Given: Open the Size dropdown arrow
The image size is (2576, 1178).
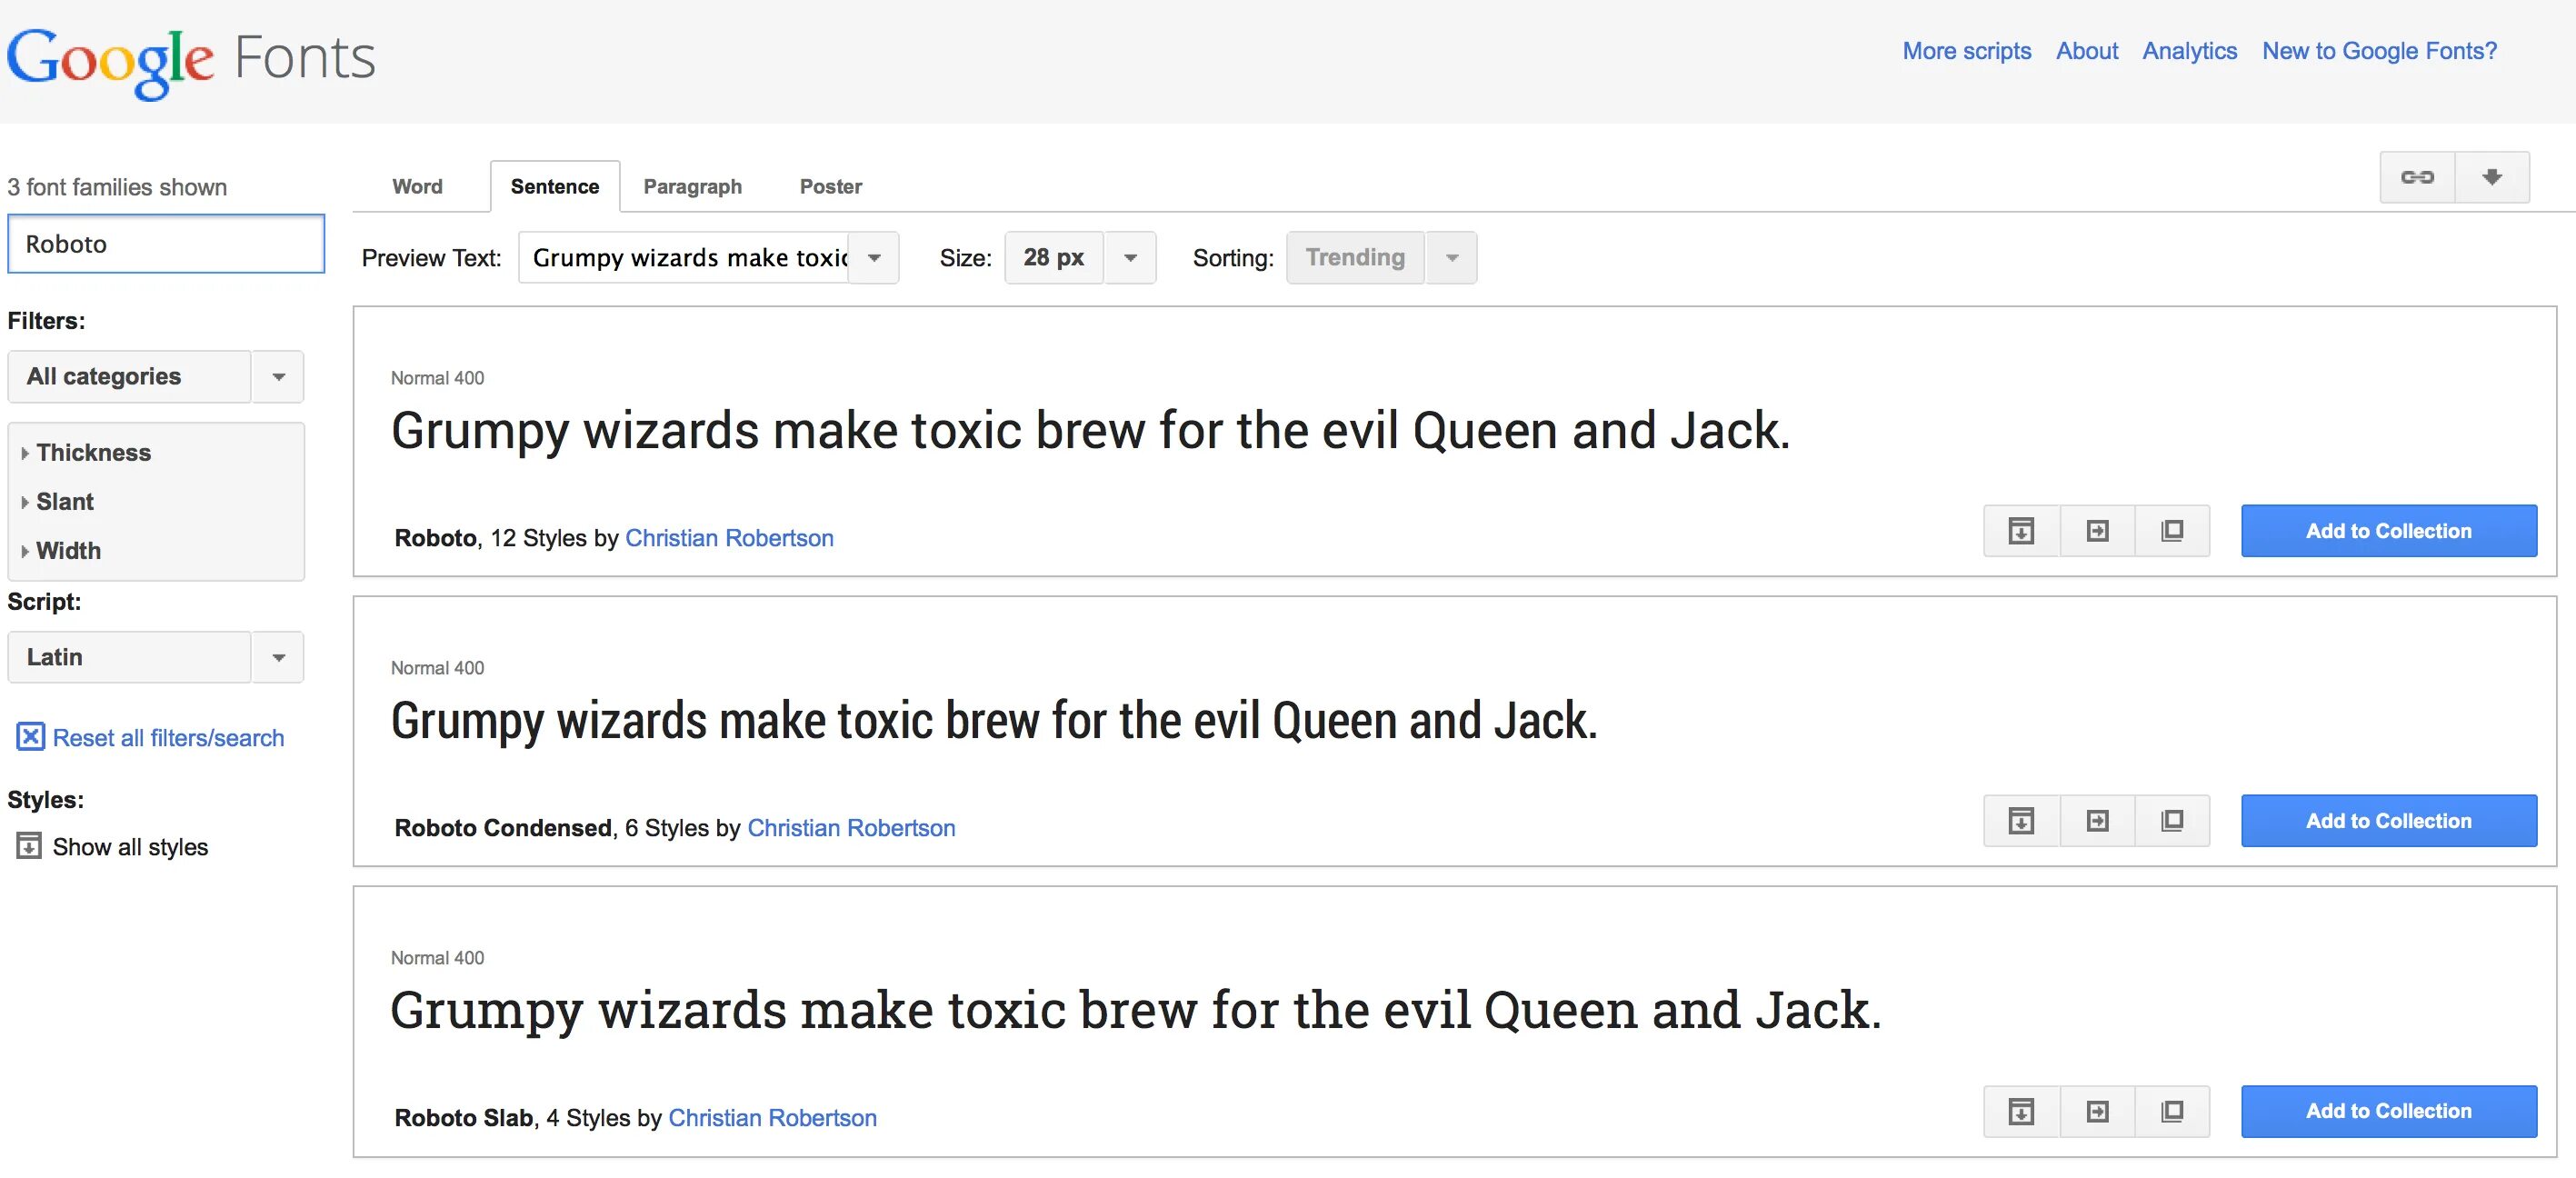Looking at the screenshot, I should pyautogui.click(x=1130, y=258).
